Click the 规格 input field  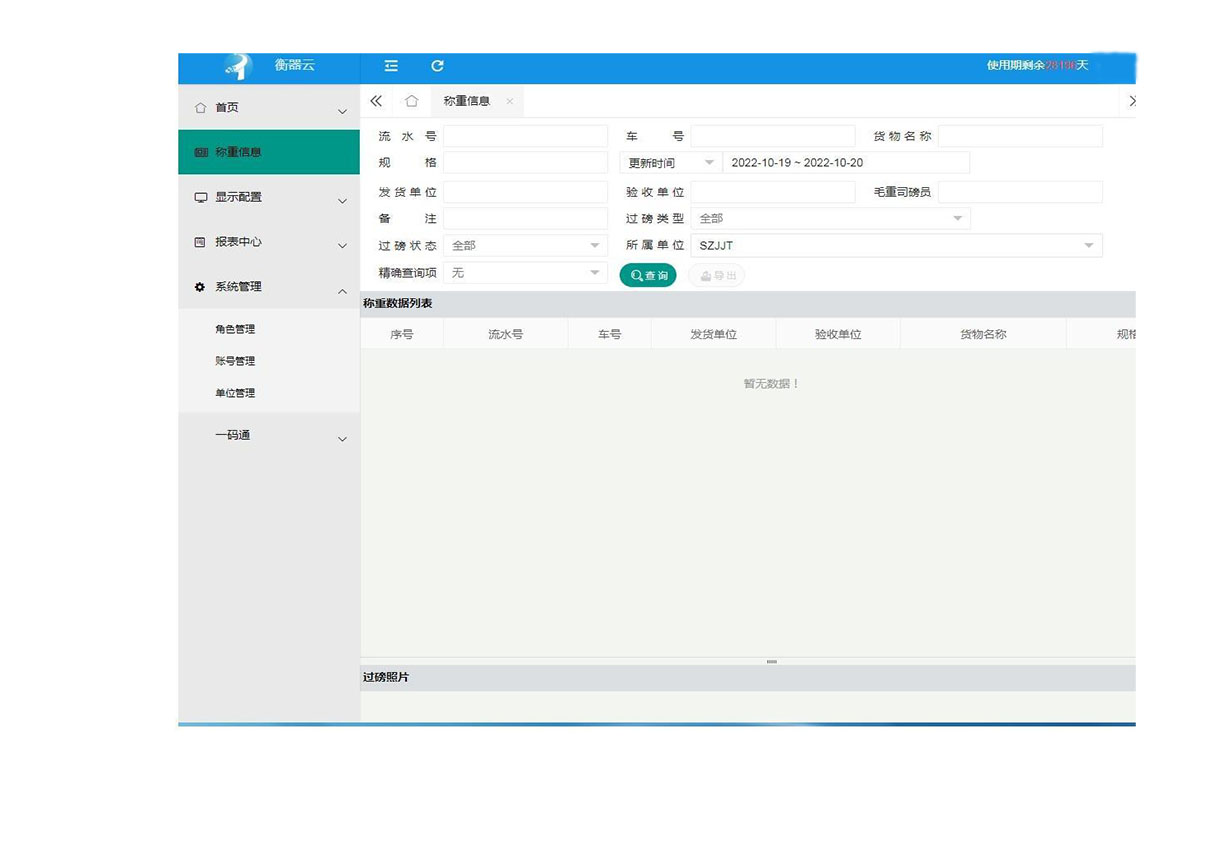pyautogui.click(x=525, y=163)
